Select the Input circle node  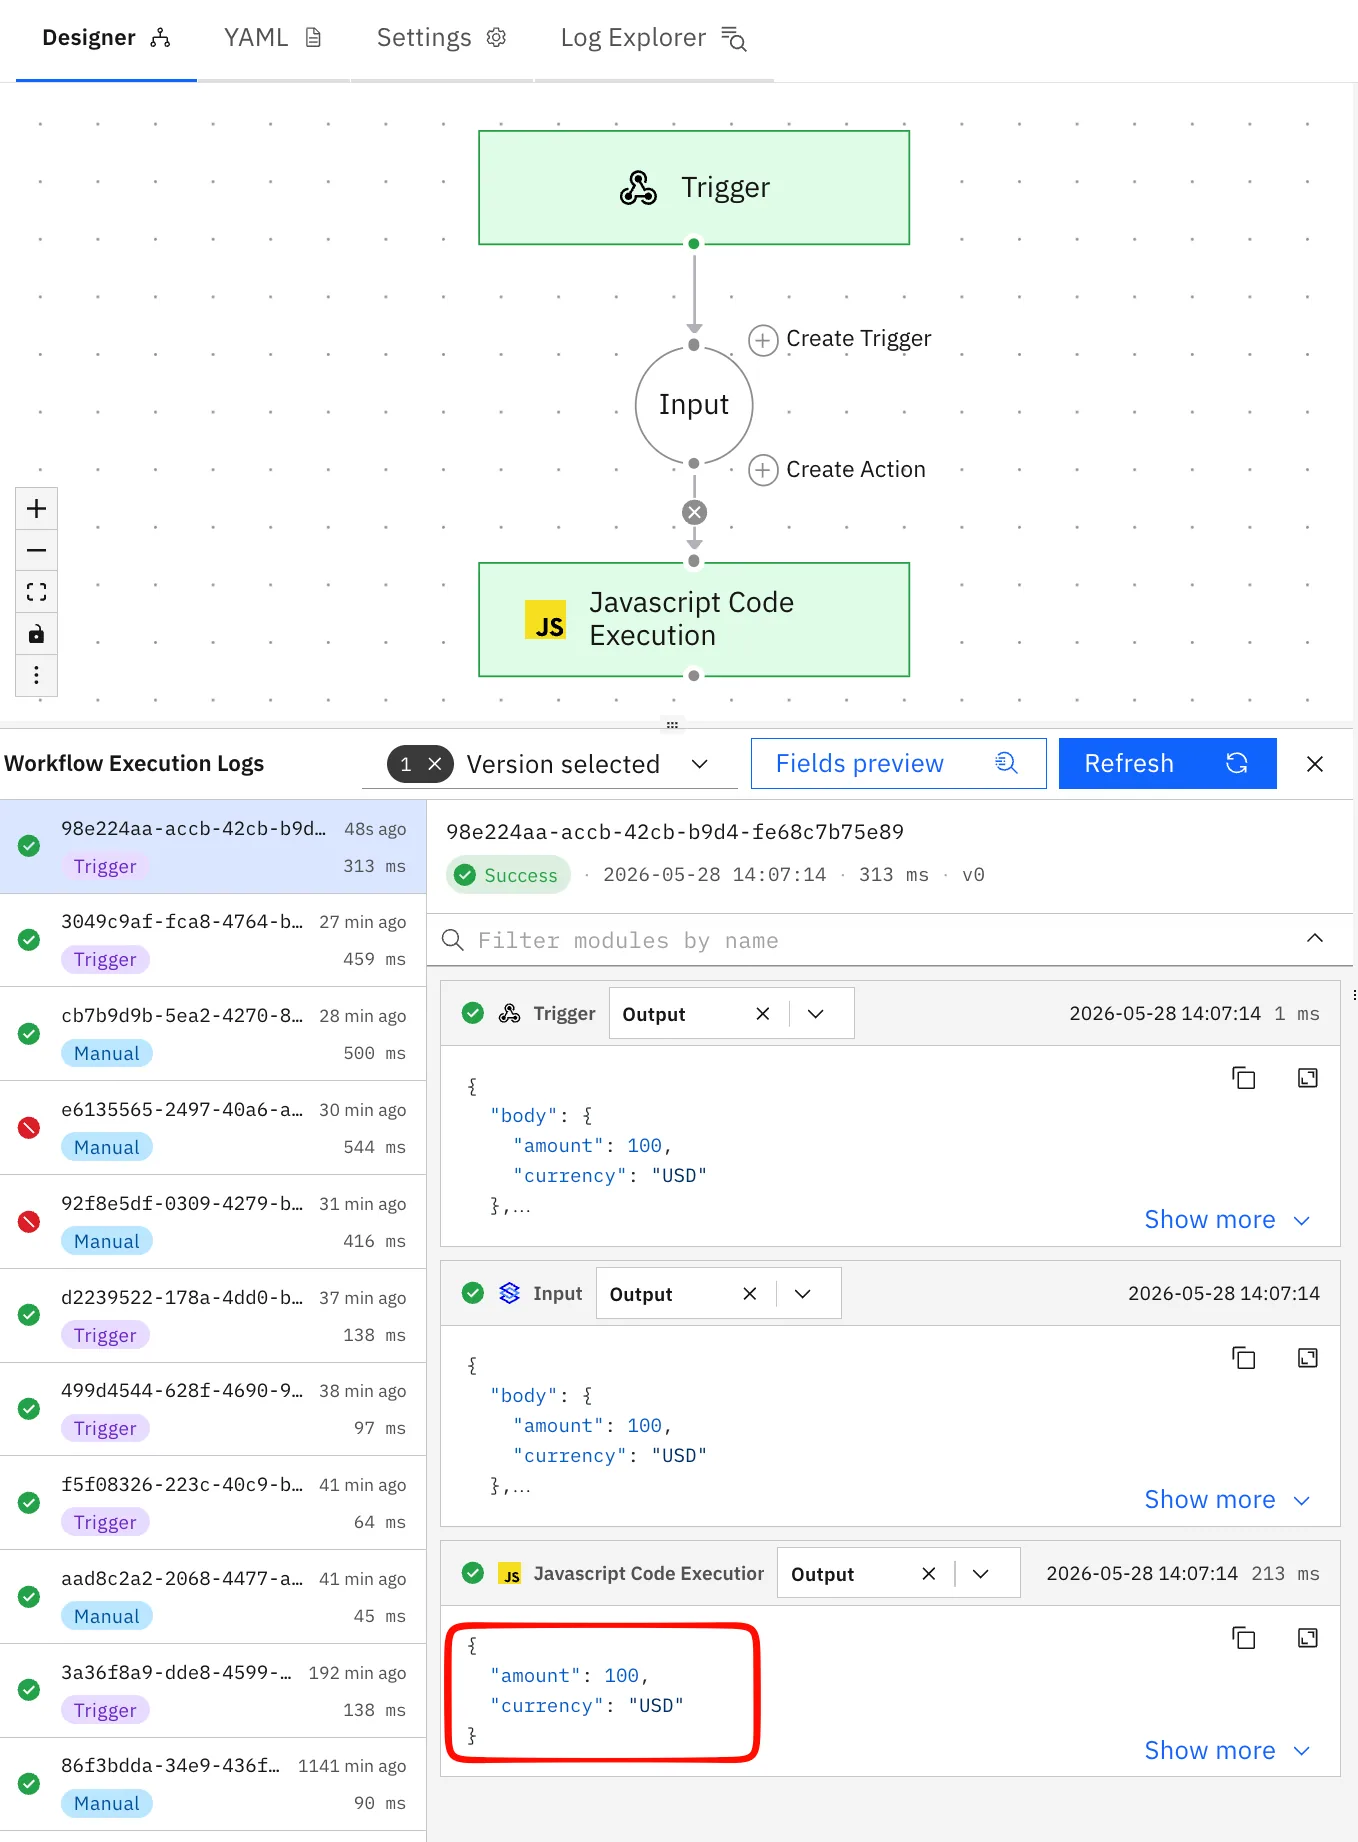694,405
